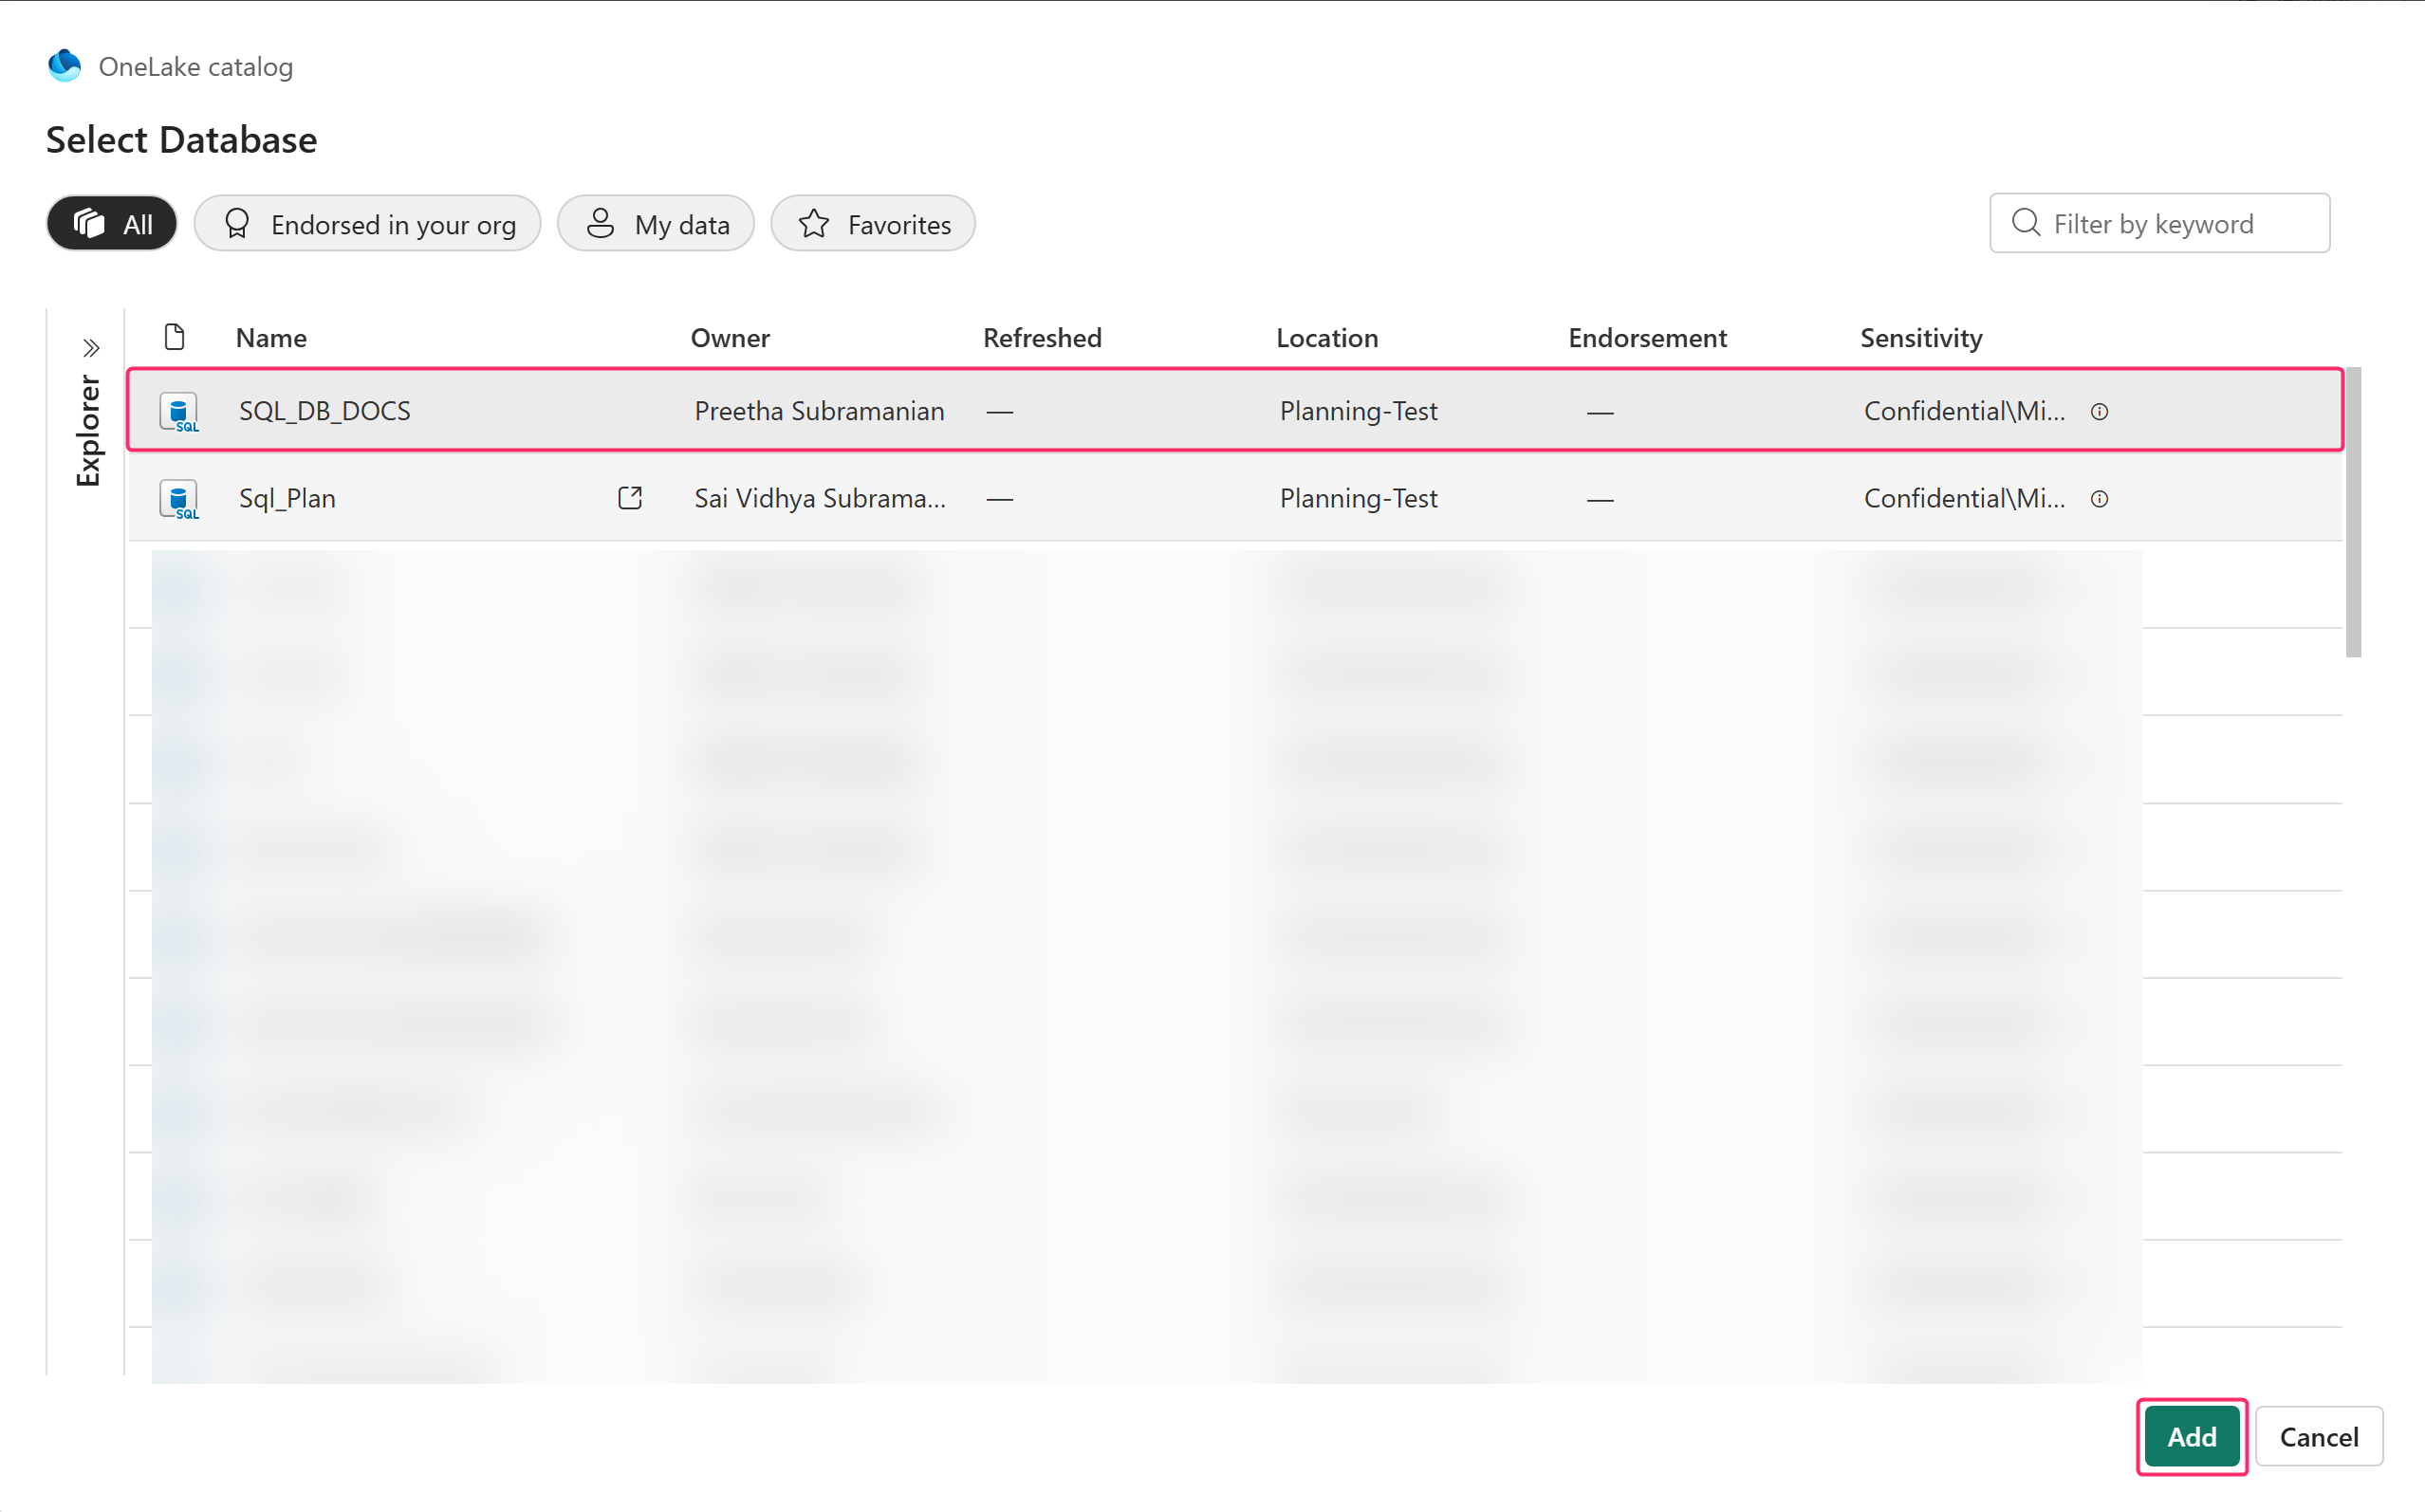Switch to Endorsed in your org filter

pos(367,223)
